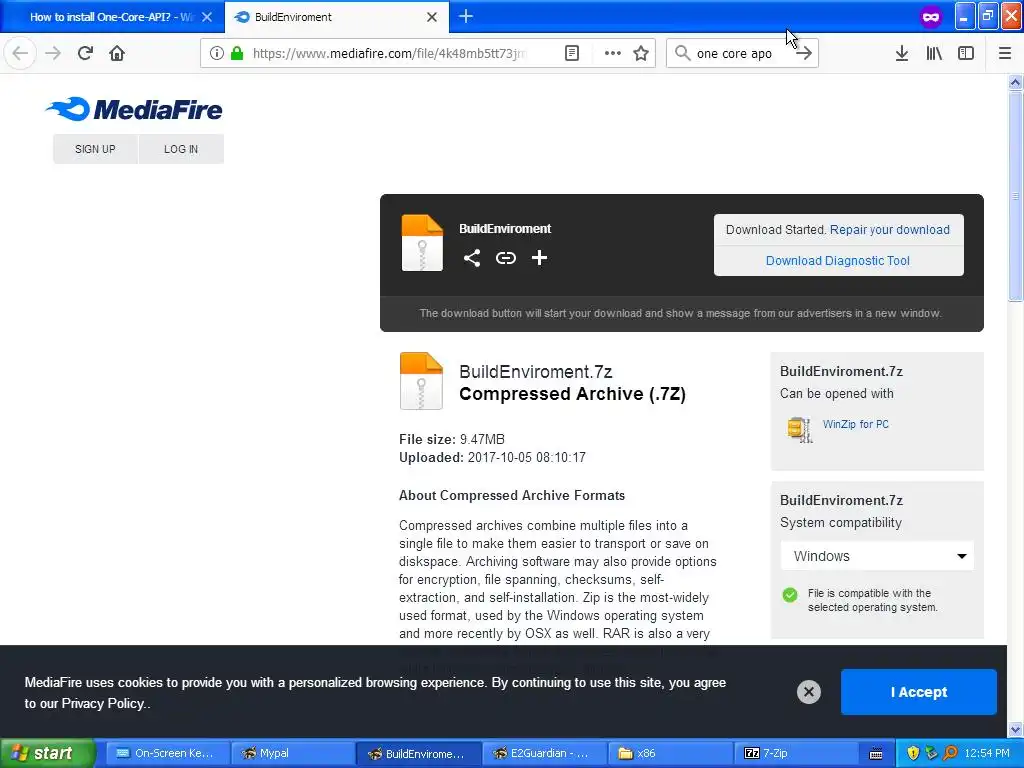Show site information icon in address bar
The width and height of the screenshot is (1024, 768).
(x=216, y=53)
